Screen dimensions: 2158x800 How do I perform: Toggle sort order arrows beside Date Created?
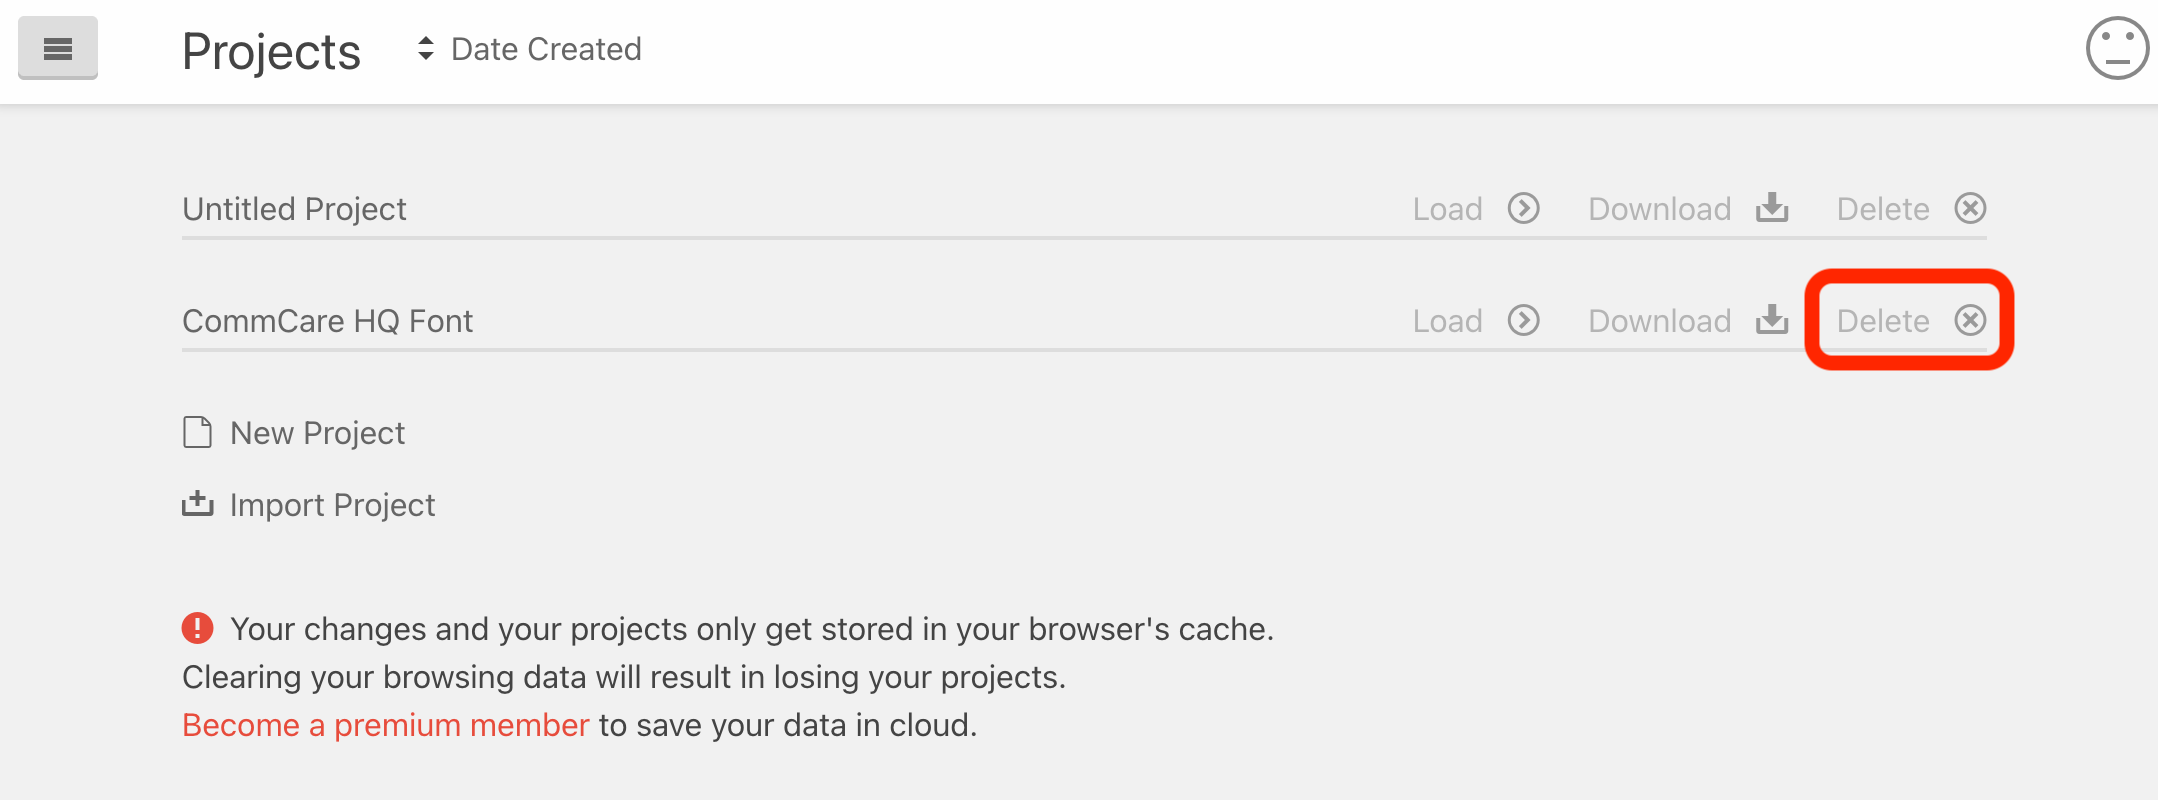pyautogui.click(x=426, y=49)
